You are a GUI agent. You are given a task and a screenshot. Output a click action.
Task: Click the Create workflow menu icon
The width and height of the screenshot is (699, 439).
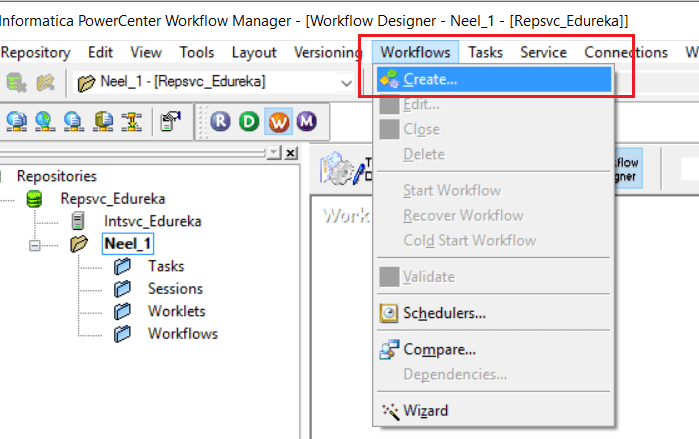coord(389,79)
